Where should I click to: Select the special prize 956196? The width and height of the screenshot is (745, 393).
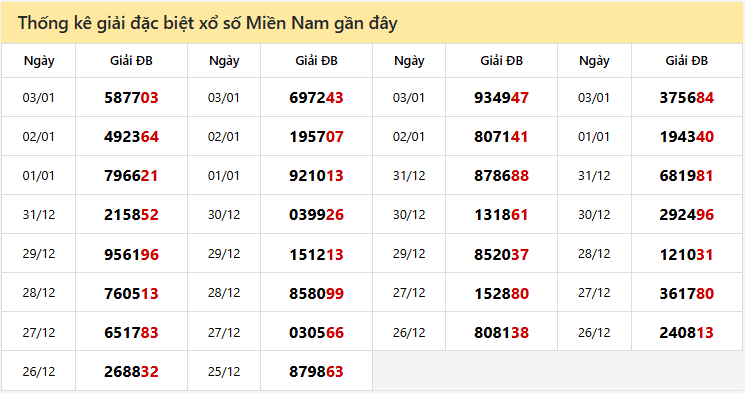[x=131, y=255]
